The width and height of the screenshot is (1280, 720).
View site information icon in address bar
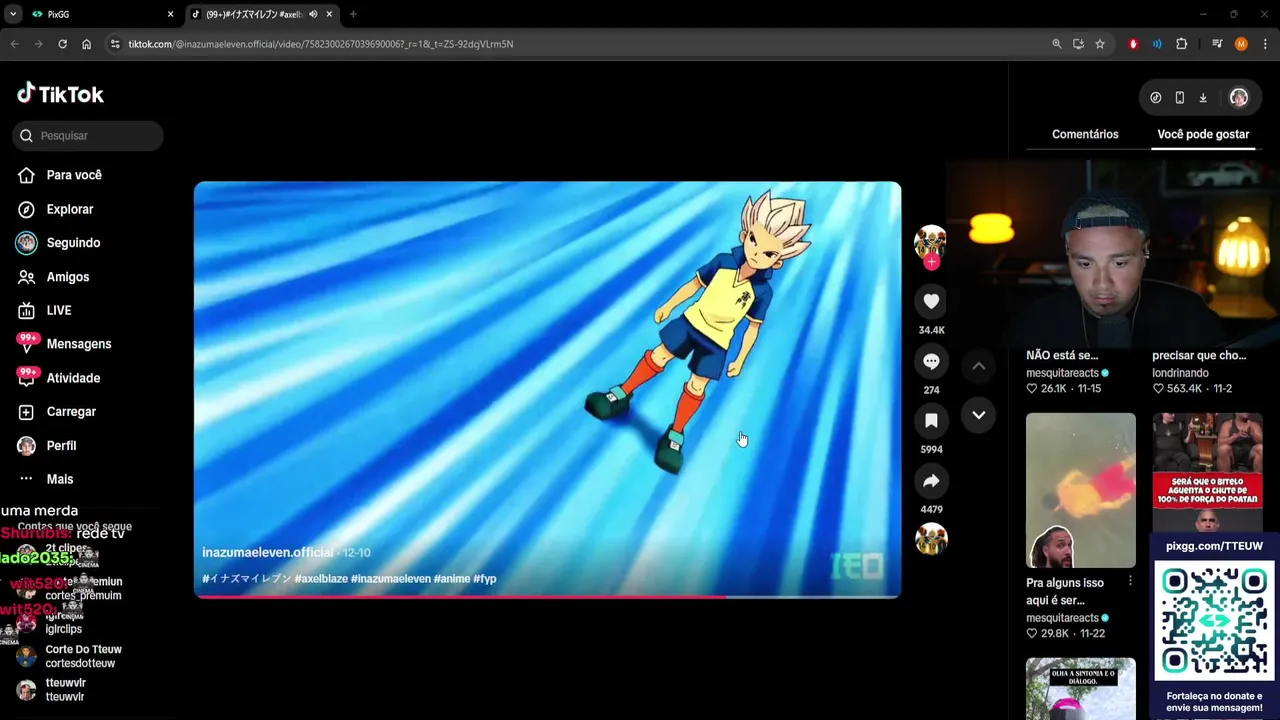(115, 44)
